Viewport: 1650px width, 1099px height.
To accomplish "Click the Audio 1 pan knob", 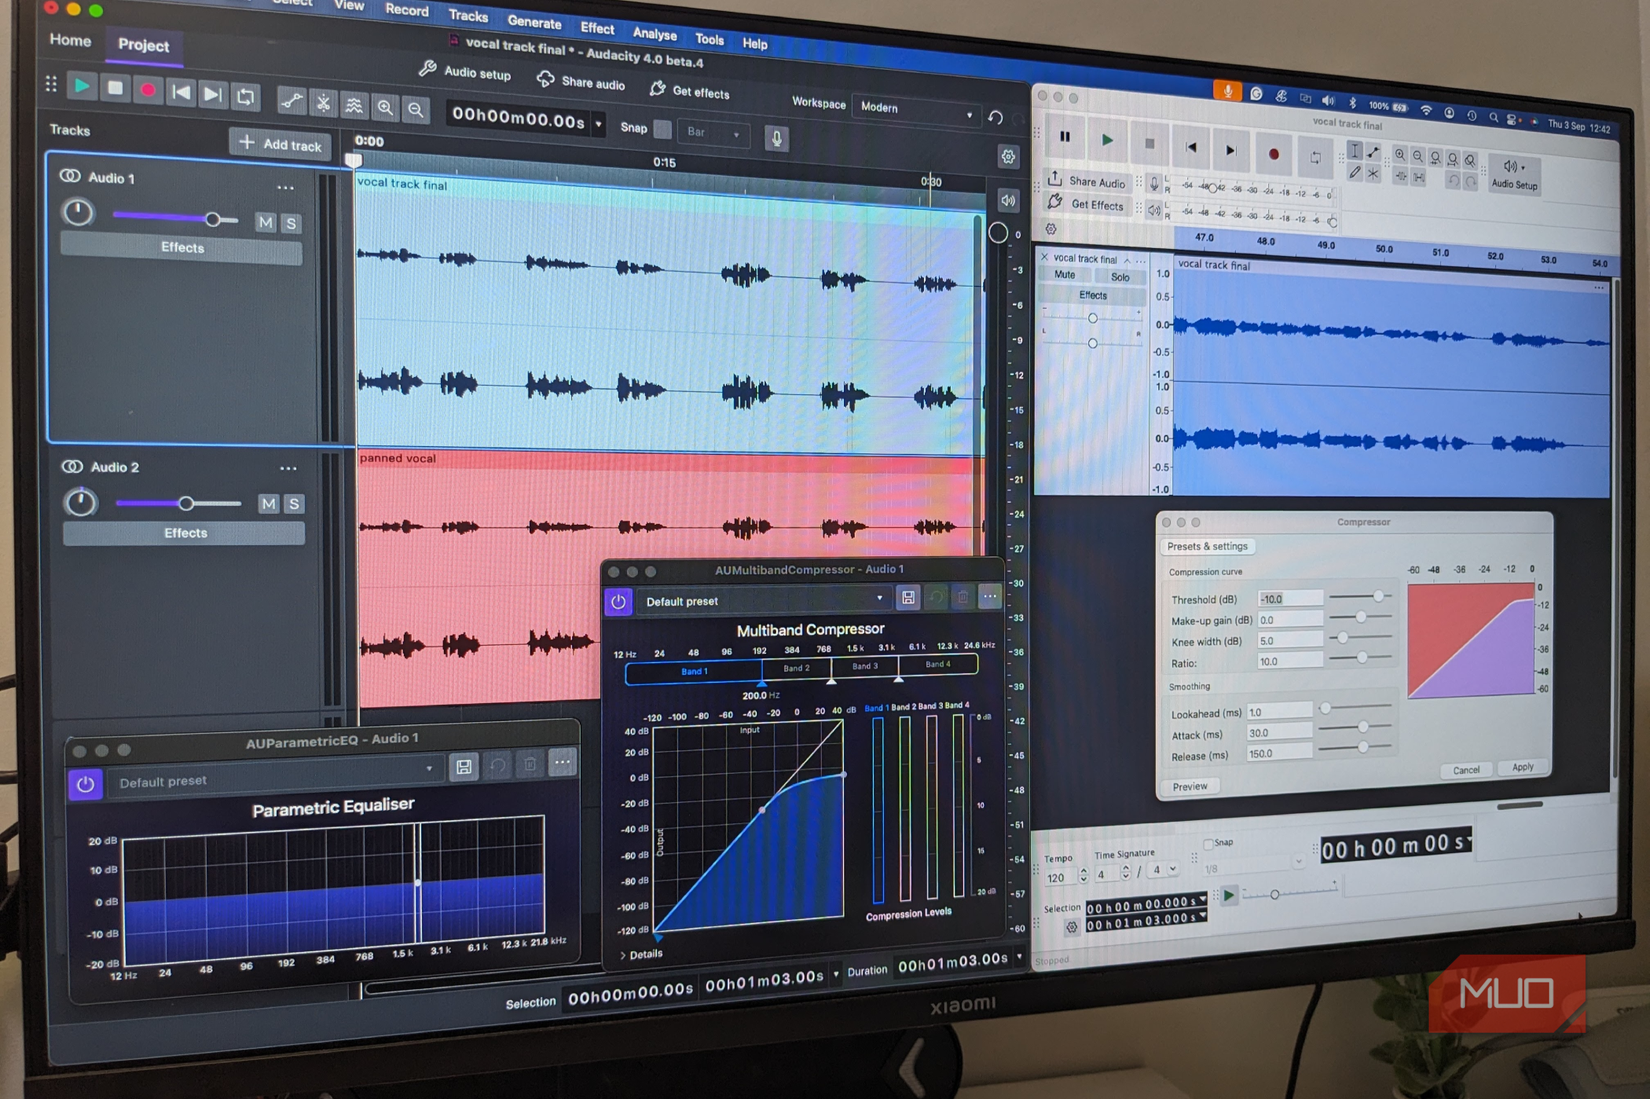I will [x=78, y=212].
